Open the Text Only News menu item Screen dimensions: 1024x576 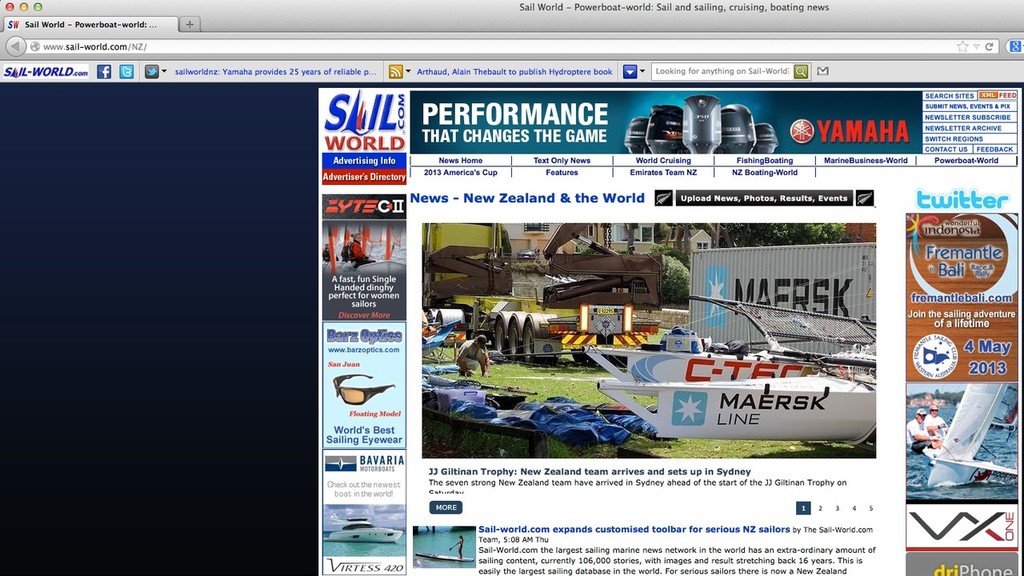click(x=562, y=160)
